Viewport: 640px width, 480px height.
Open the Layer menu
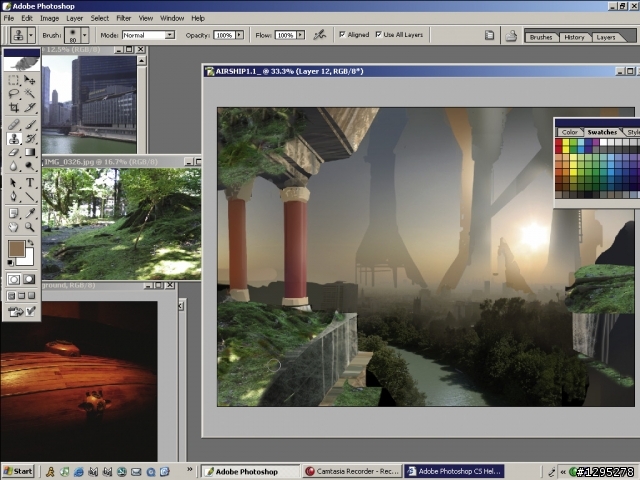click(x=75, y=18)
